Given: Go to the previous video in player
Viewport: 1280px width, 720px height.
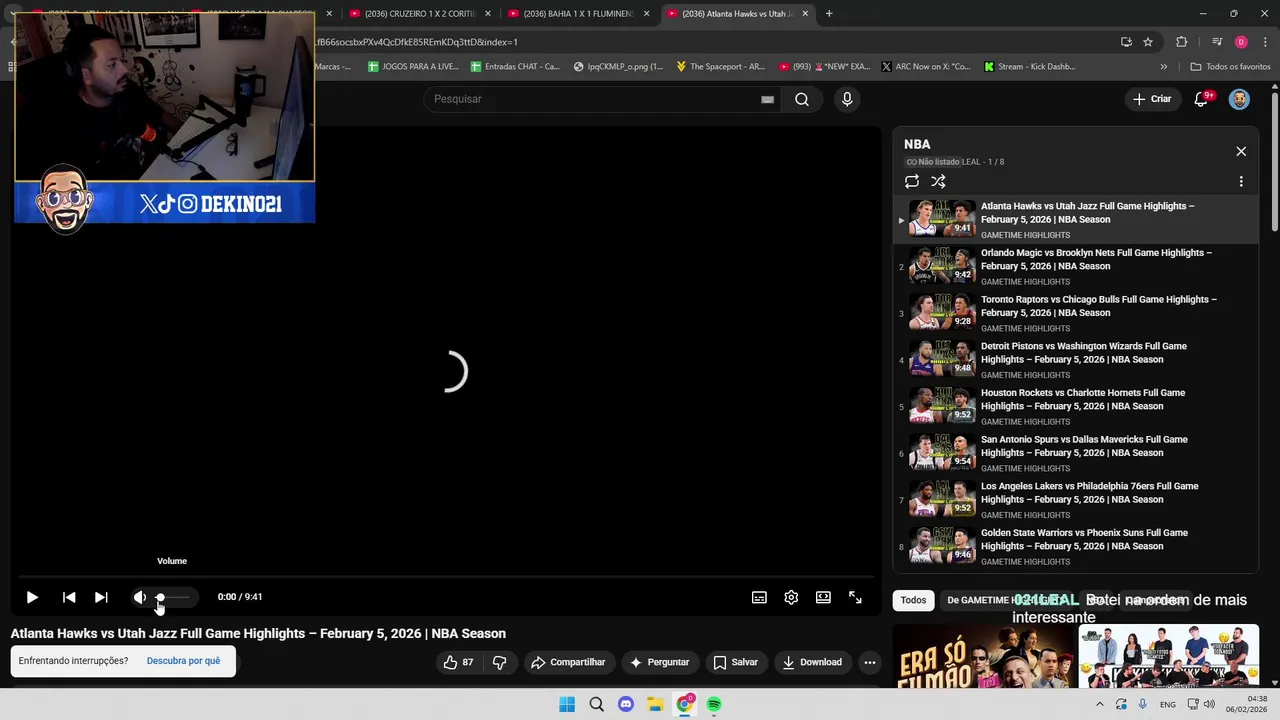Looking at the screenshot, I should tap(69, 597).
